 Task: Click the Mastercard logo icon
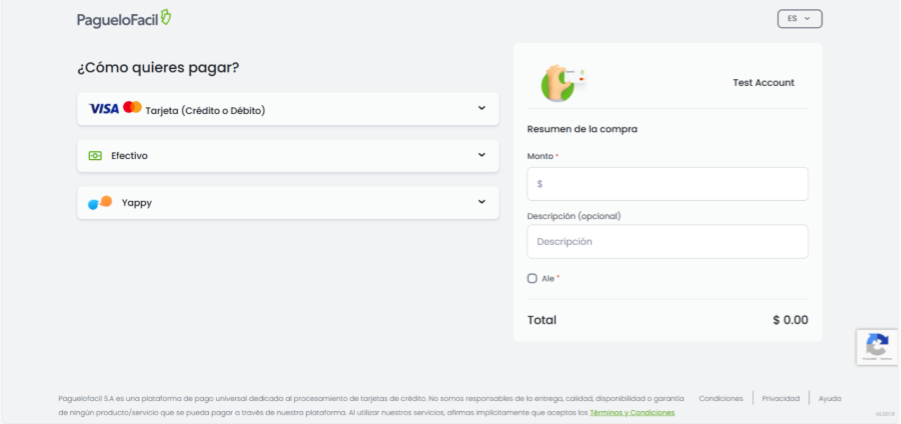point(132,108)
